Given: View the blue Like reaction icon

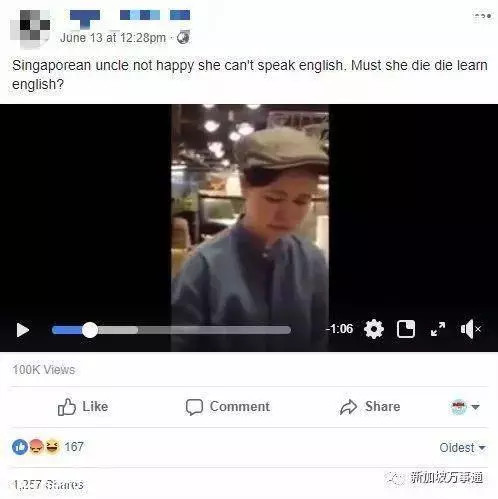Looking at the screenshot, I should click(20, 447).
